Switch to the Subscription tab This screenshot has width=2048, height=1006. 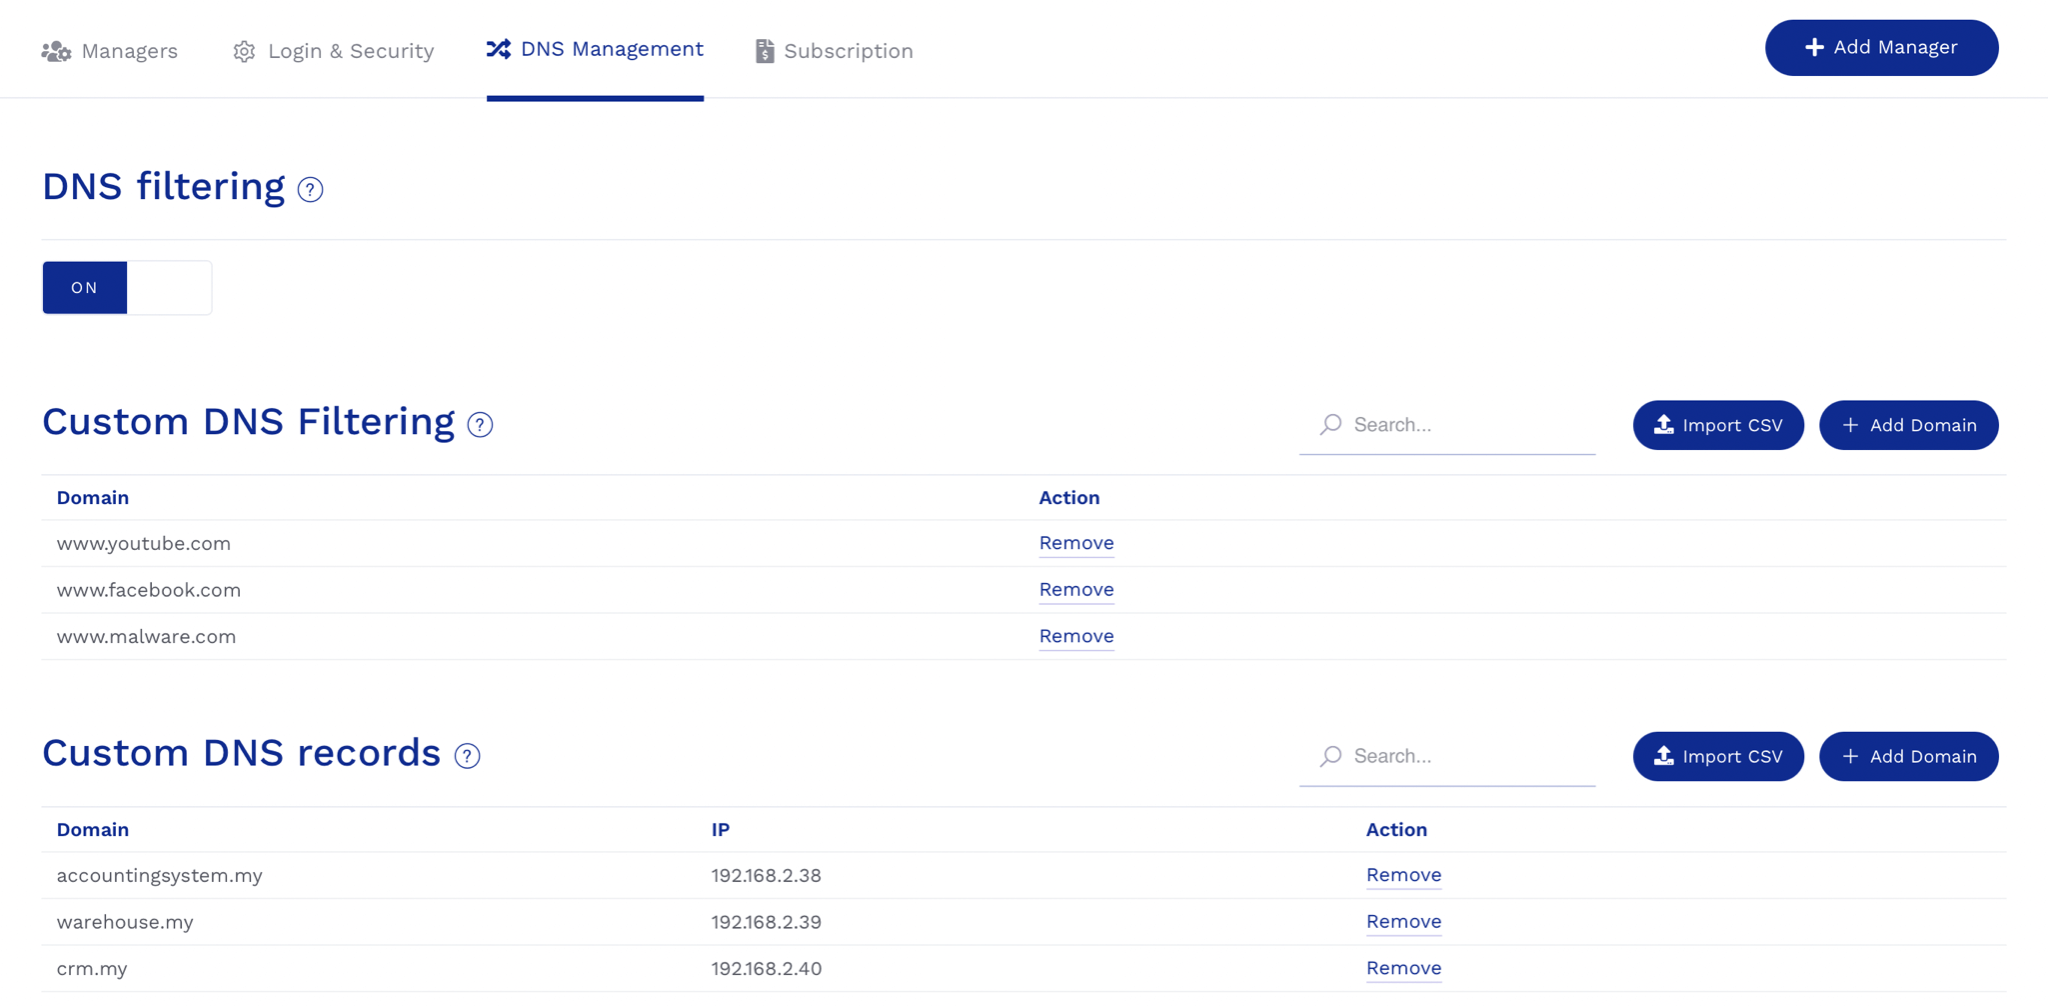[834, 51]
